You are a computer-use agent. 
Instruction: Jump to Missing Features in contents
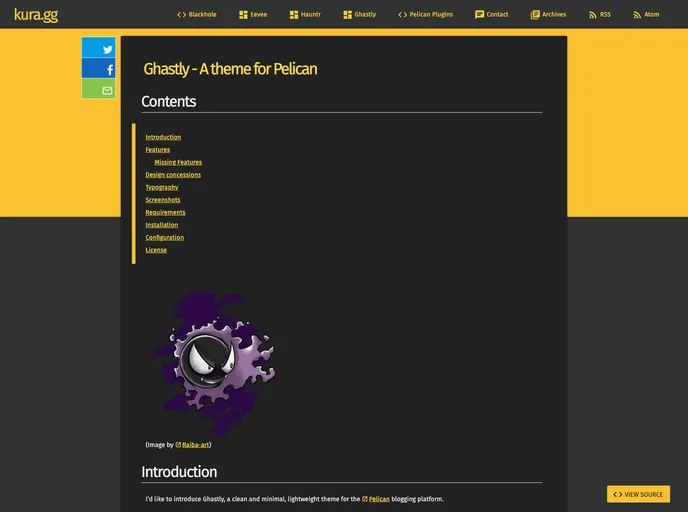point(178,162)
